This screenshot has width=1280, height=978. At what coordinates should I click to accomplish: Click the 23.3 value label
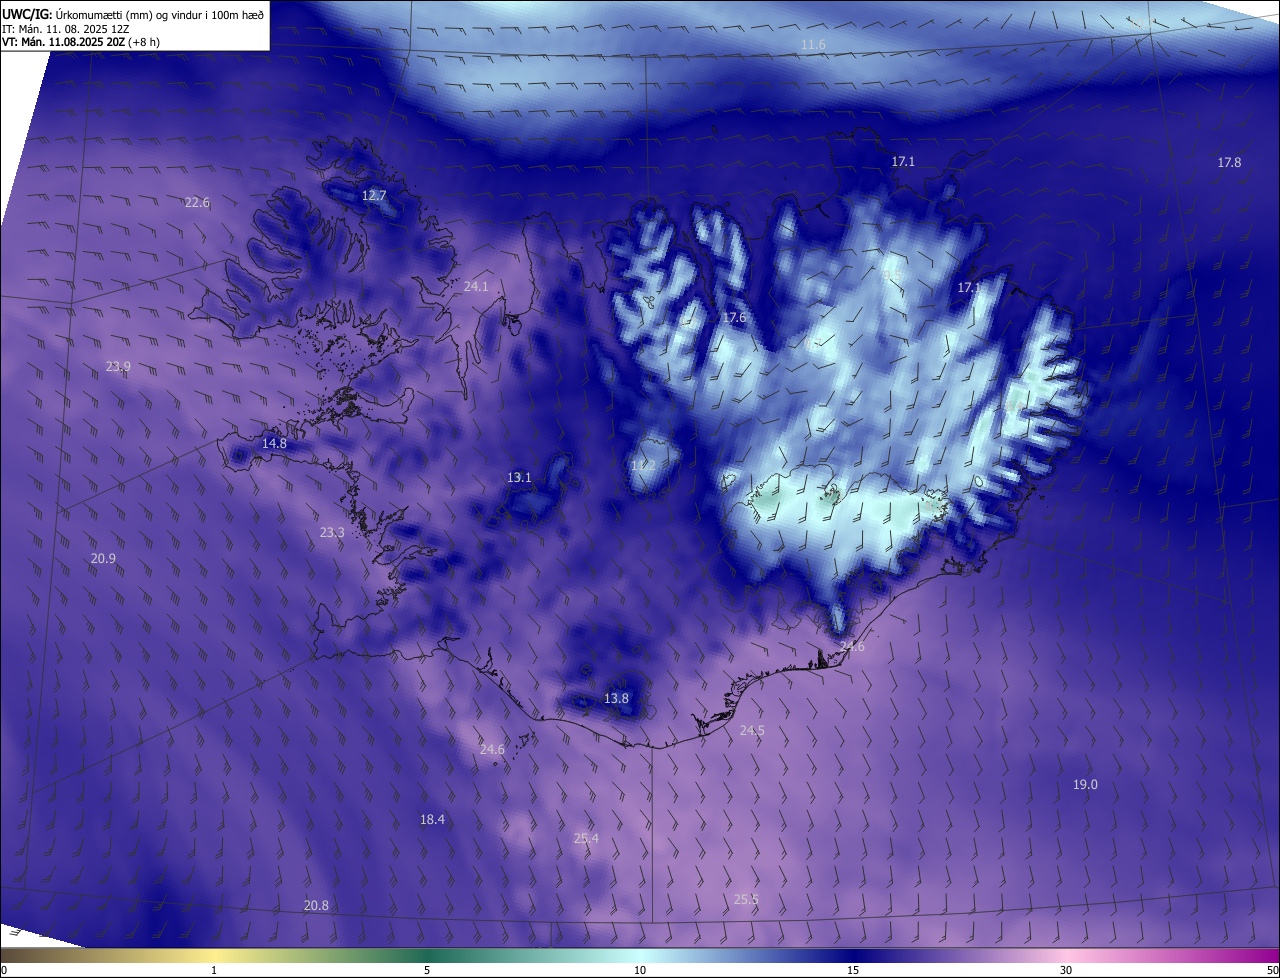coord(332,532)
